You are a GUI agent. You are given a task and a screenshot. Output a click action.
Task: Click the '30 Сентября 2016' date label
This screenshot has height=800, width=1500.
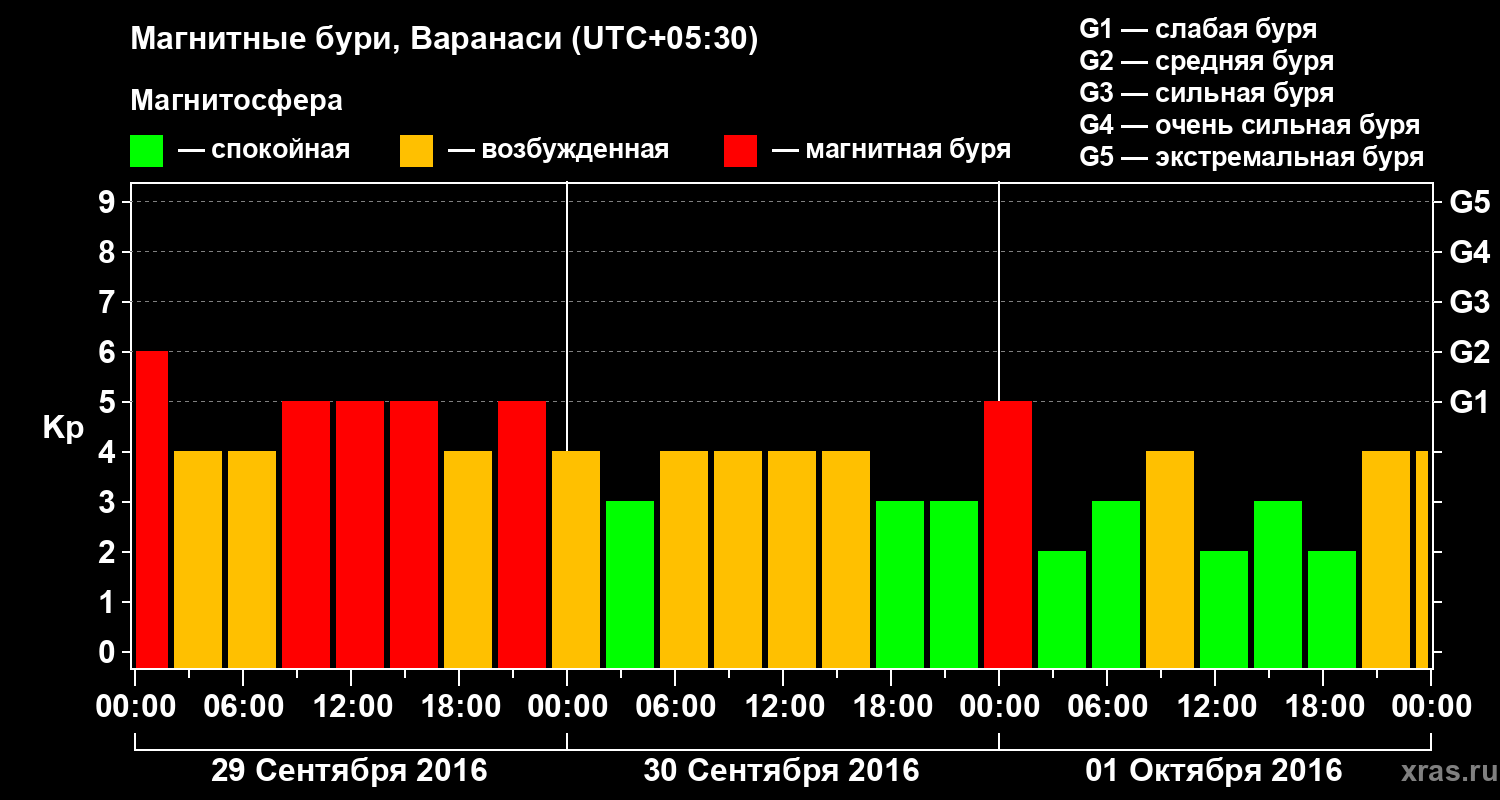pyautogui.click(x=781, y=771)
